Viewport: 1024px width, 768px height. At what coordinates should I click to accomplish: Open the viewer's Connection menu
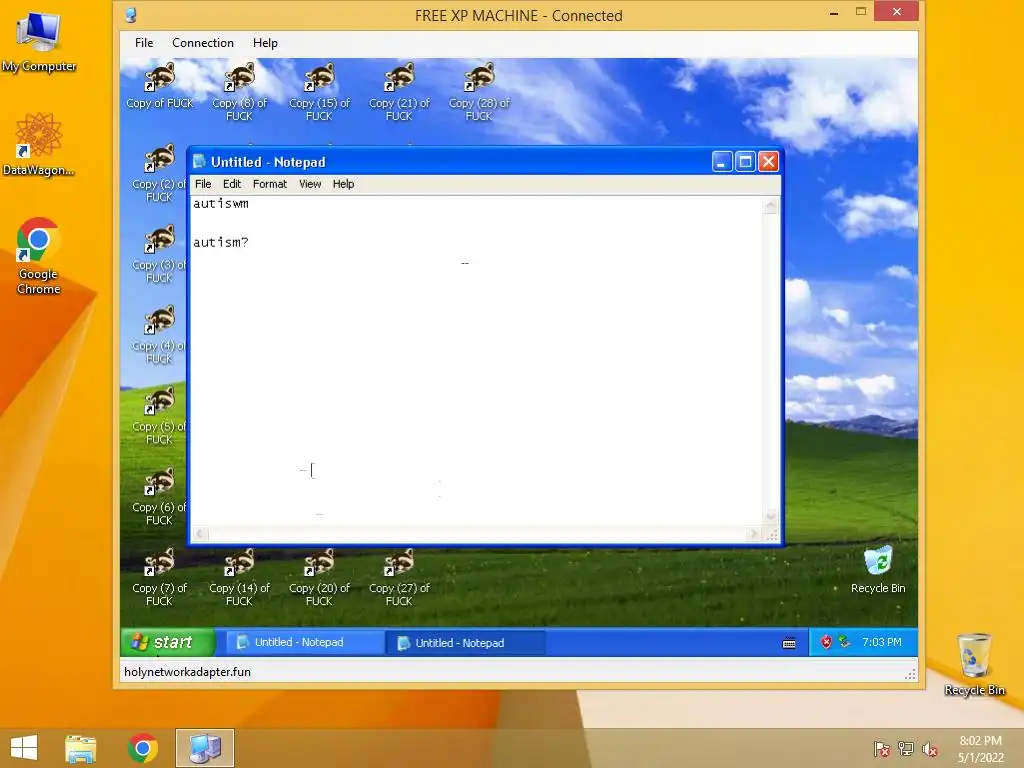click(x=203, y=43)
